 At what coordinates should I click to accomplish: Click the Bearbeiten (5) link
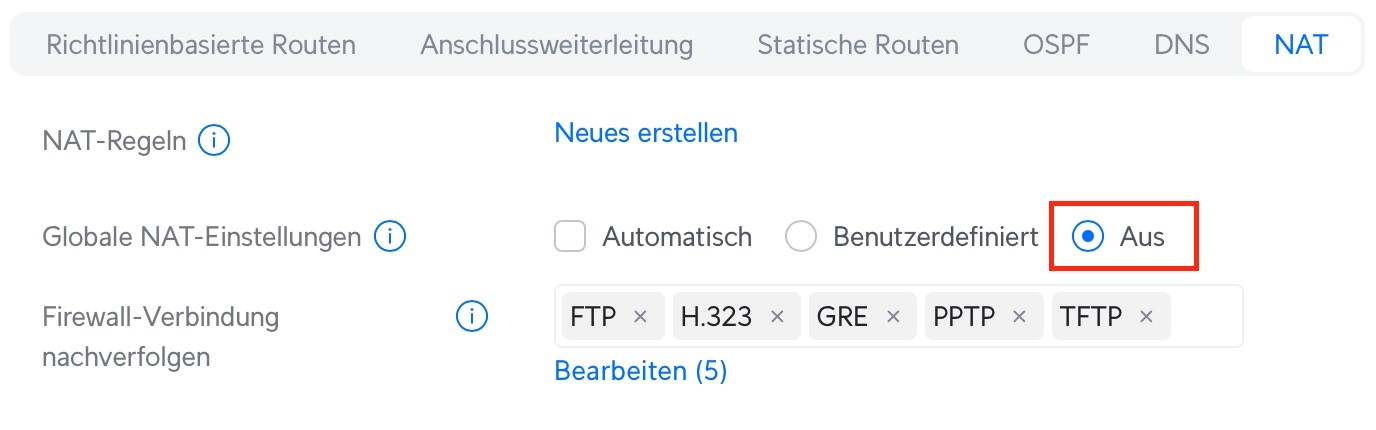[x=641, y=371]
